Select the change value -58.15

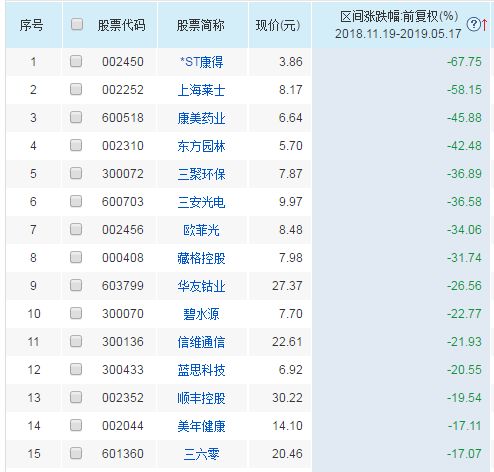[x=464, y=90]
